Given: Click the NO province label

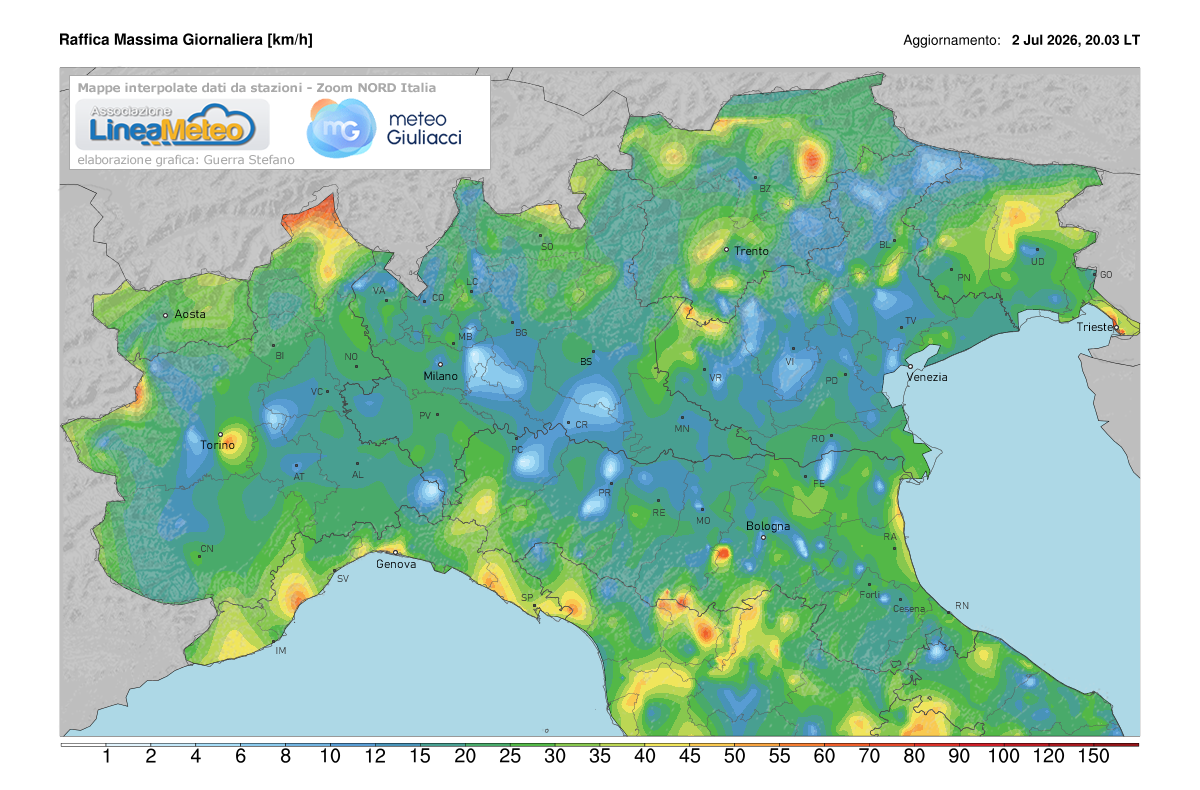Looking at the screenshot, I should point(351,357).
